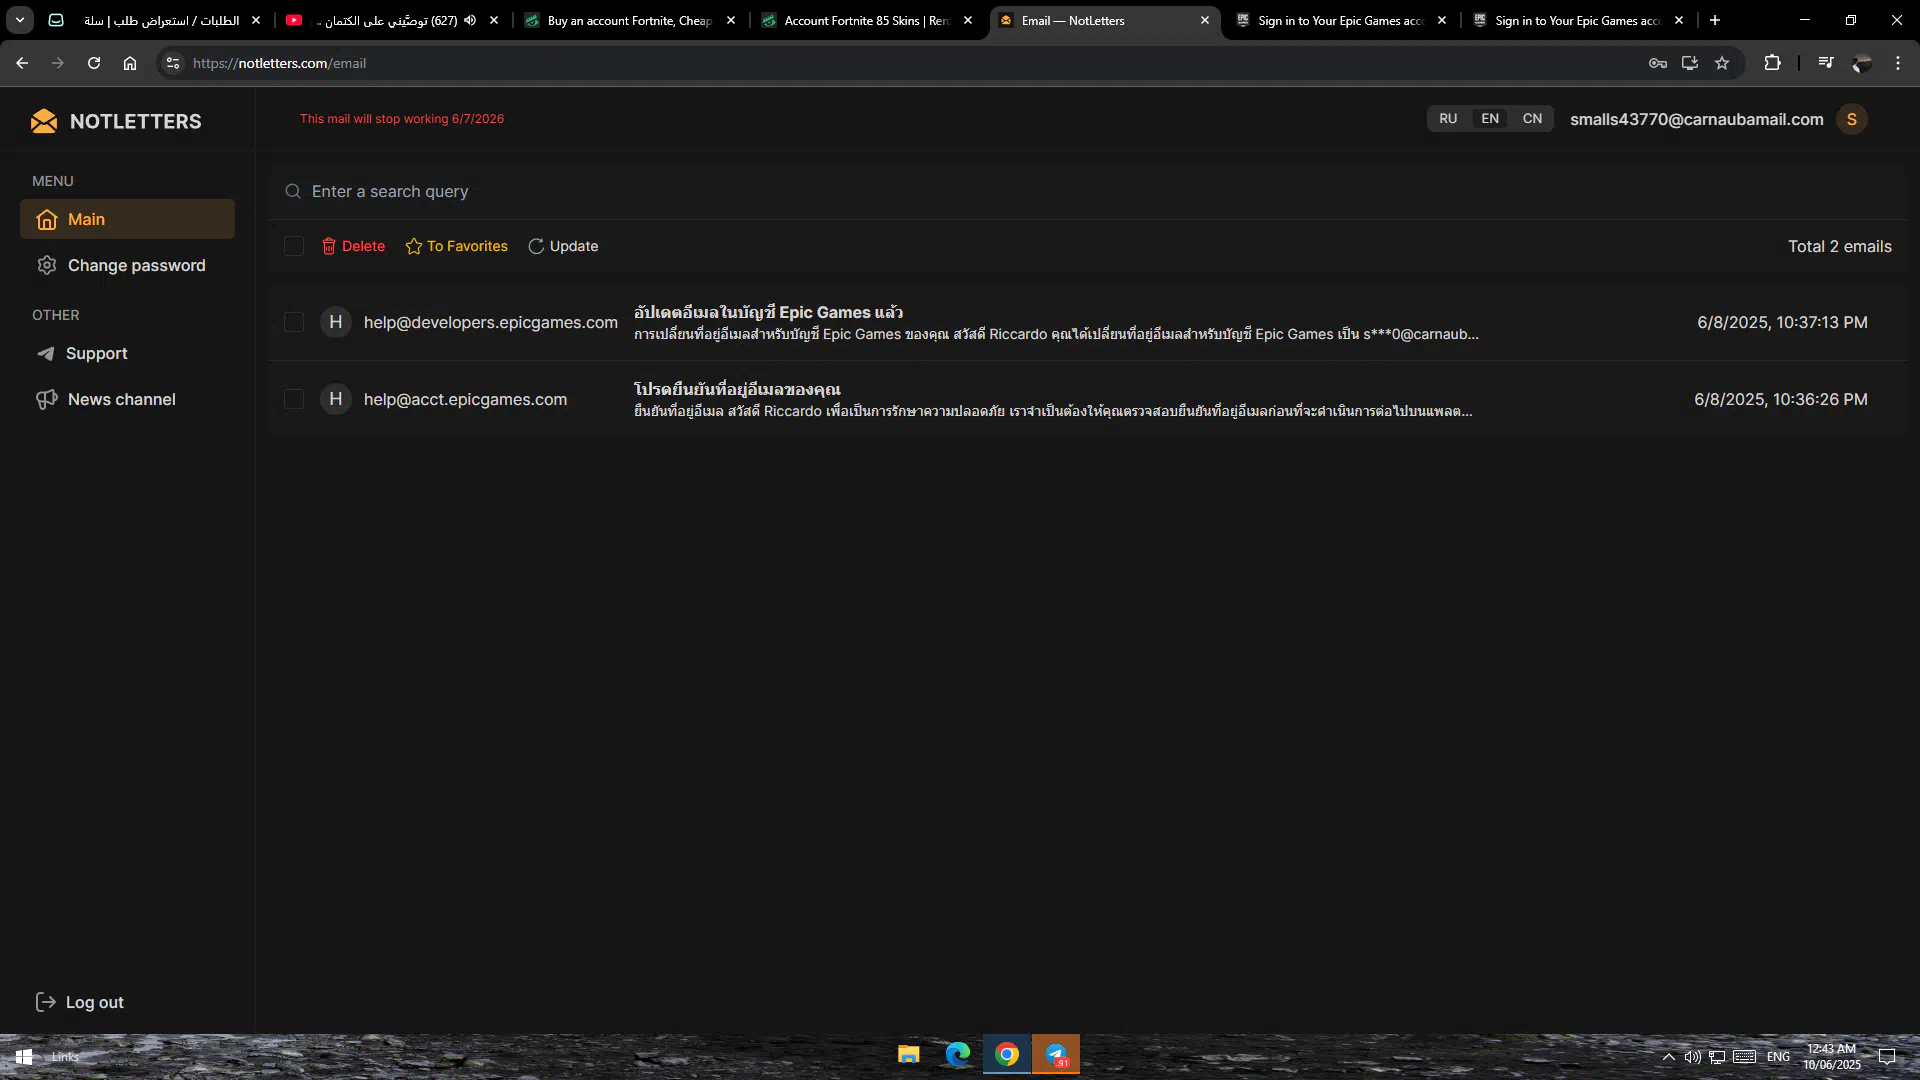Click the ENG input language indicator
This screenshot has height=1080, width=1920.
coord(1778,1057)
